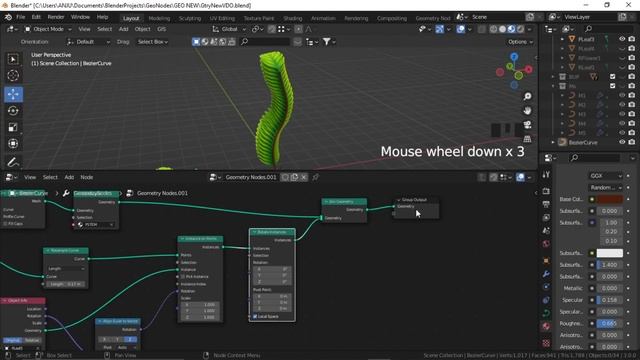Activate the 3D Cursor tool
Viewport: 640px width, 360px height.
pyautogui.click(x=13, y=76)
